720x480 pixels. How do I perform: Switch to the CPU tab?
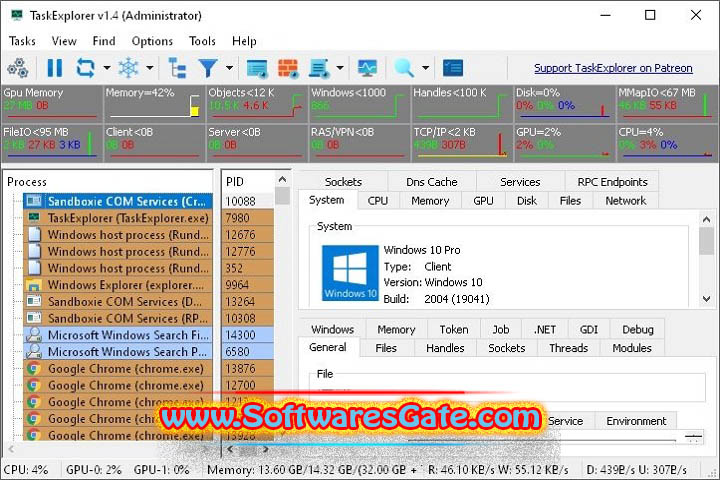click(377, 201)
